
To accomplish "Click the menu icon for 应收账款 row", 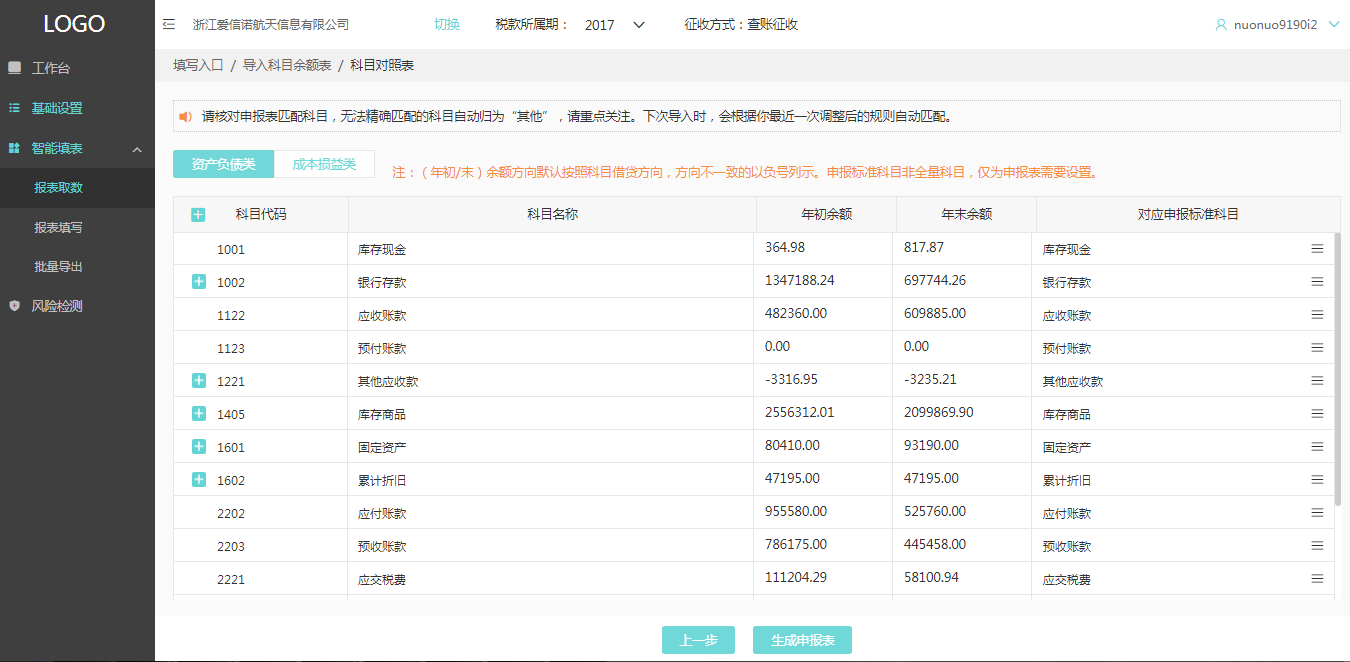I will pos(1317,315).
